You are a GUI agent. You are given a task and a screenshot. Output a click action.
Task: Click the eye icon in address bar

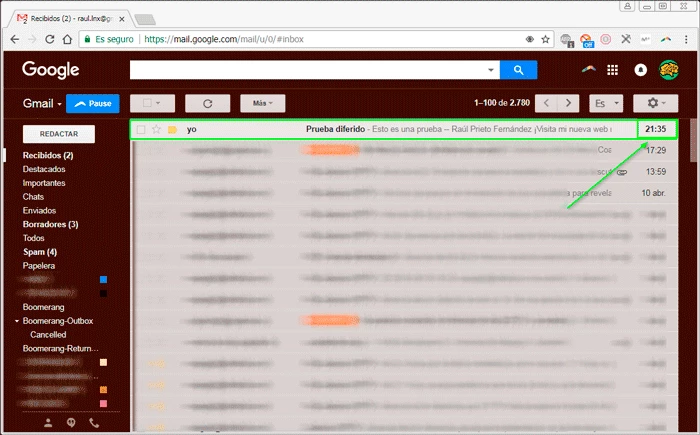coord(529,39)
